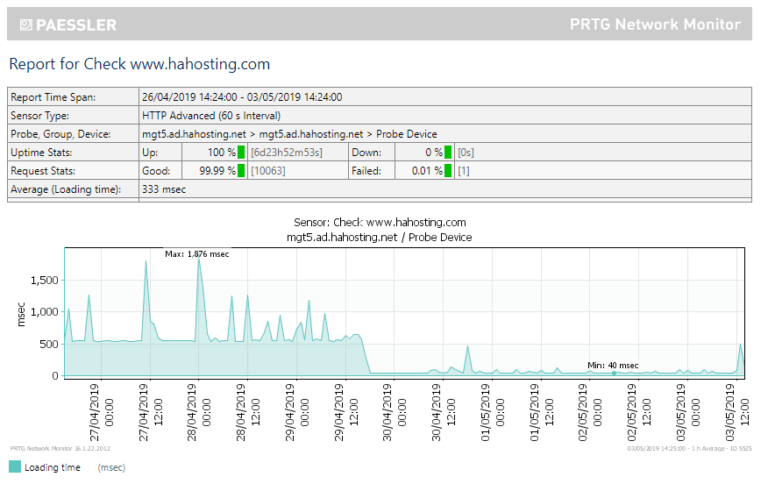Click the teal Loading time legend swatch
Viewport: 768px width, 484px height.
click(15, 467)
